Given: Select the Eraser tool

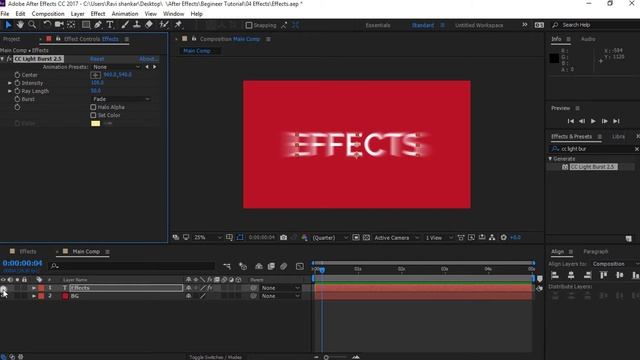Looking at the screenshot, I should [x=149, y=25].
